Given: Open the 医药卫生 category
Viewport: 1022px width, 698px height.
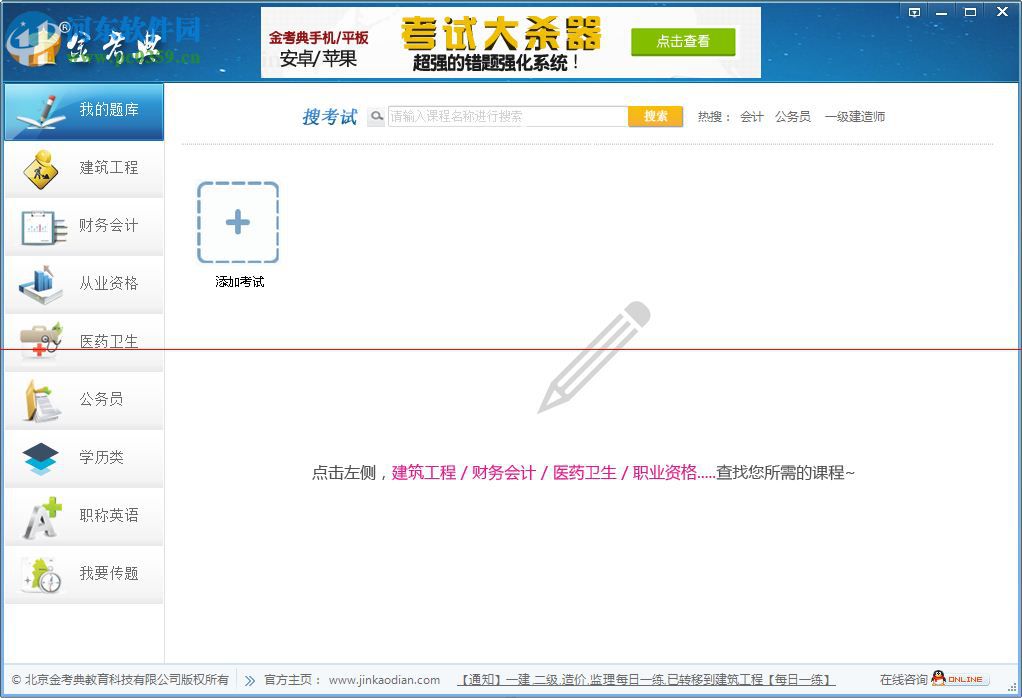Looking at the screenshot, I should (x=82, y=342).
